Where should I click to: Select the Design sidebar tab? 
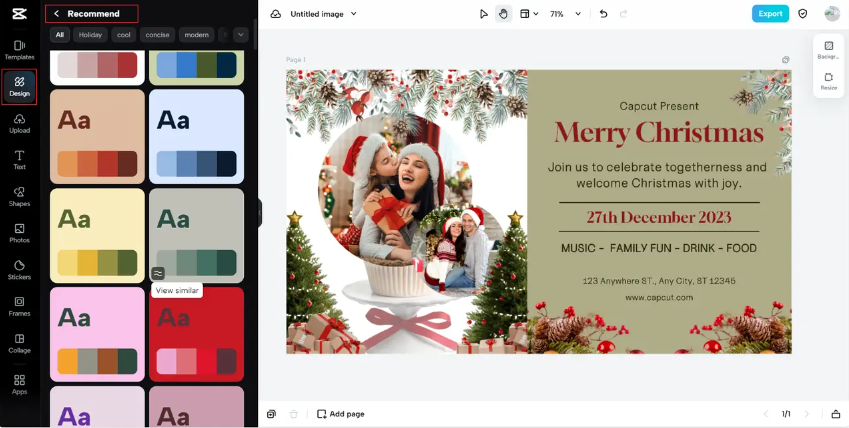(19, 87)
